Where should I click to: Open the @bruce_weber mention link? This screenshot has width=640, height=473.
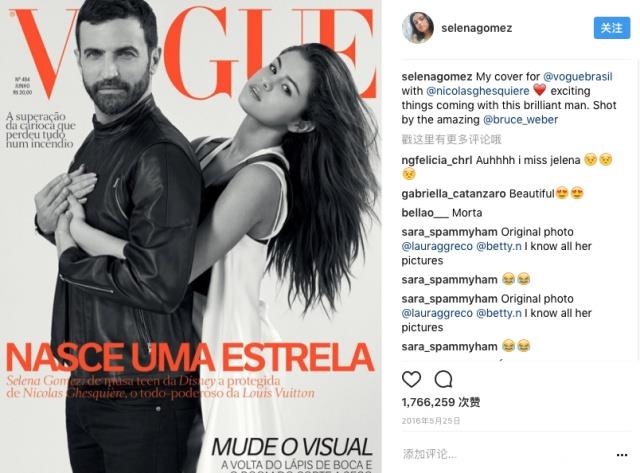coord(520,120)
